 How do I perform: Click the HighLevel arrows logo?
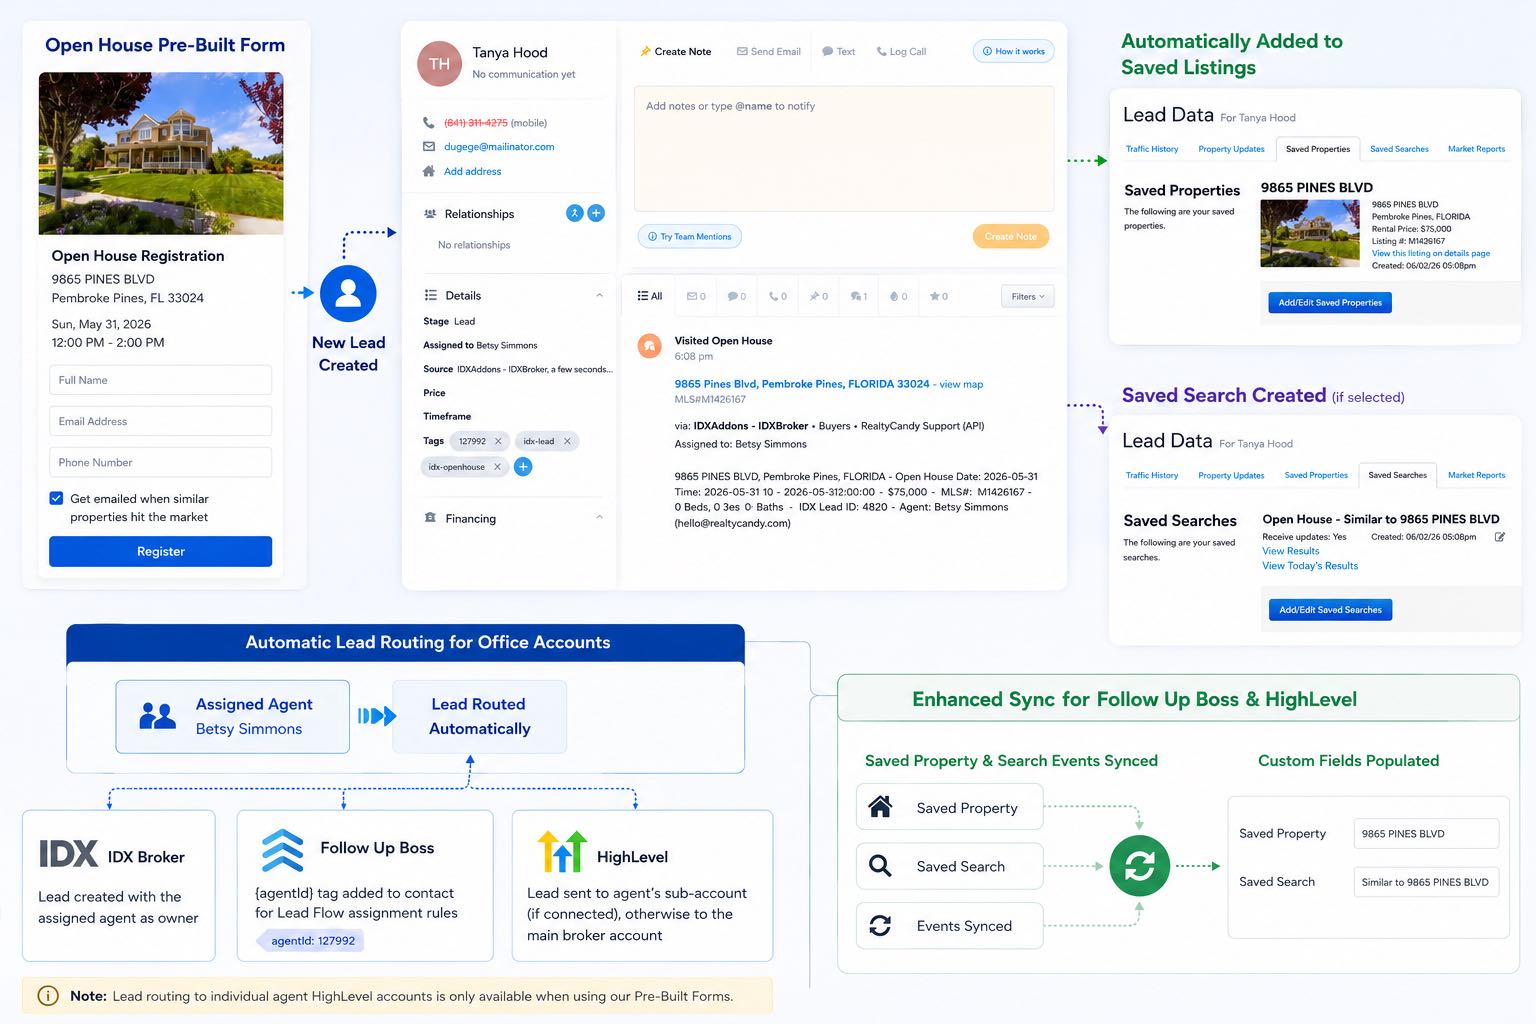pos(562,851)
